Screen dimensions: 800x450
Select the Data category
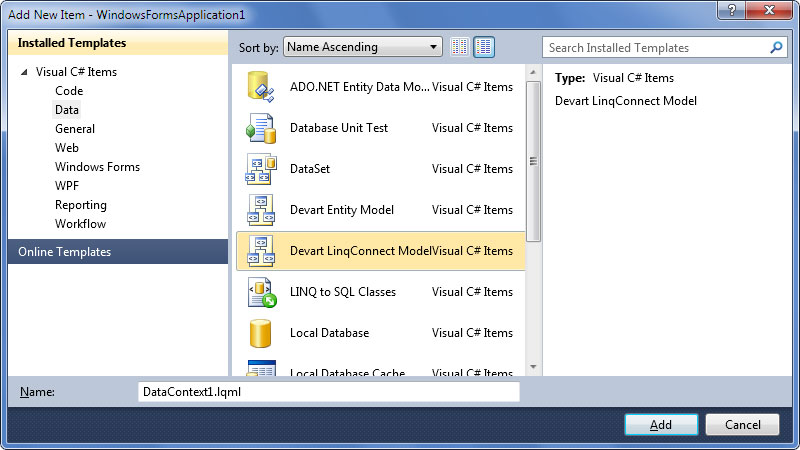tap(67, 110)
